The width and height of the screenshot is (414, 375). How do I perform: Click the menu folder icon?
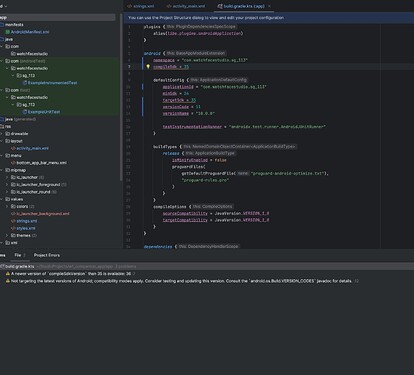[8, 156]
